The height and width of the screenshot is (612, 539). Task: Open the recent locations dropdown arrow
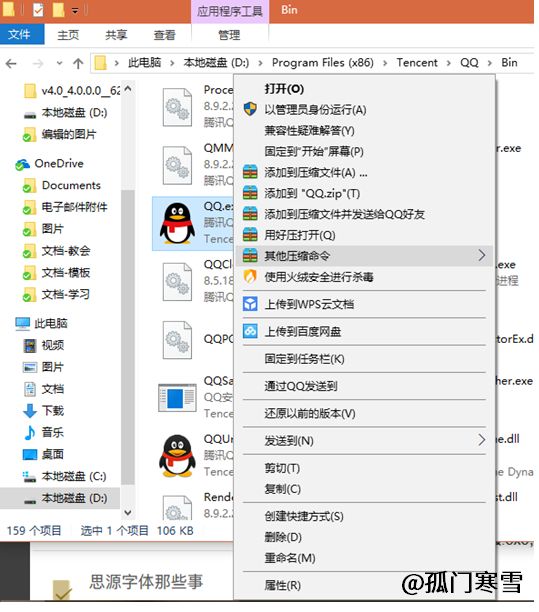click(59, 63)
